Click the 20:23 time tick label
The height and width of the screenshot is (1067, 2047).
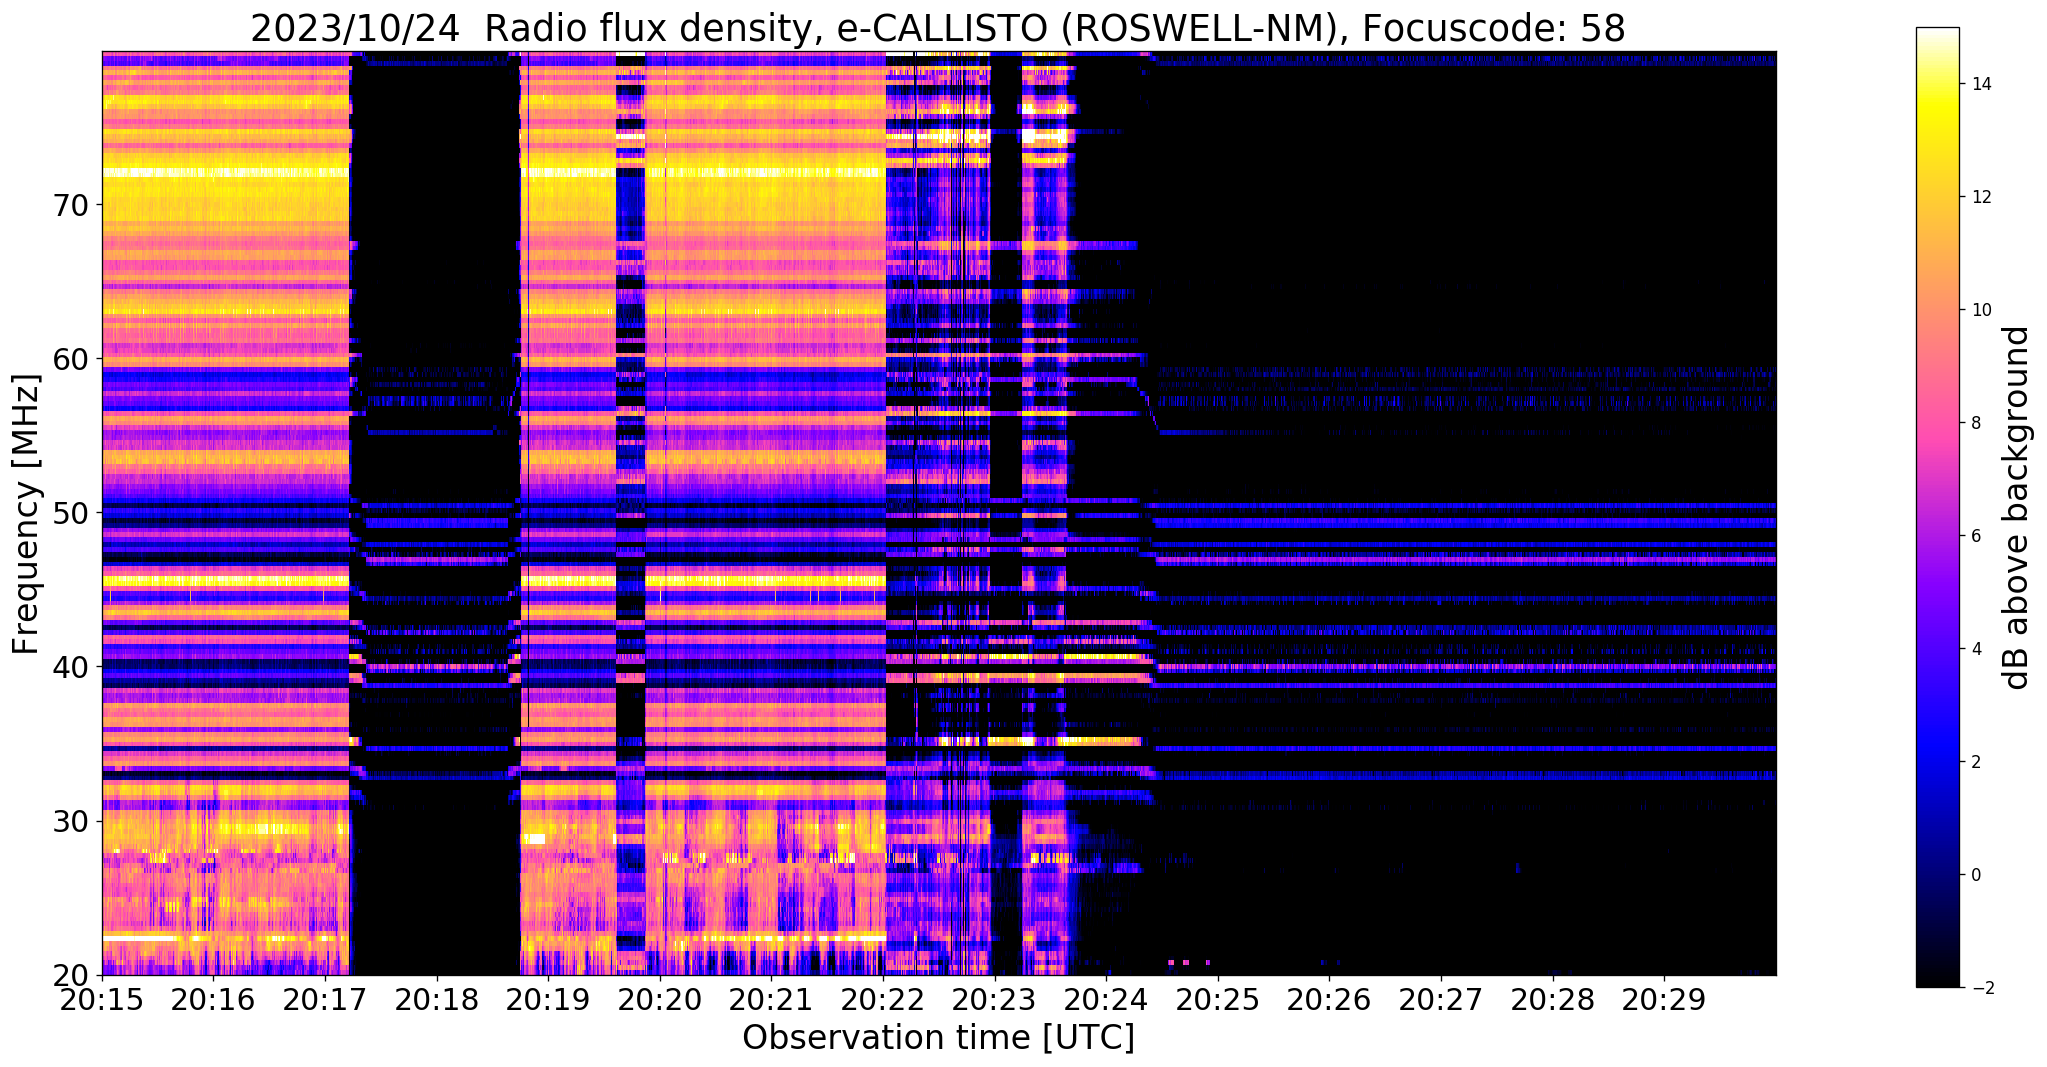[x=995, y=1000]
